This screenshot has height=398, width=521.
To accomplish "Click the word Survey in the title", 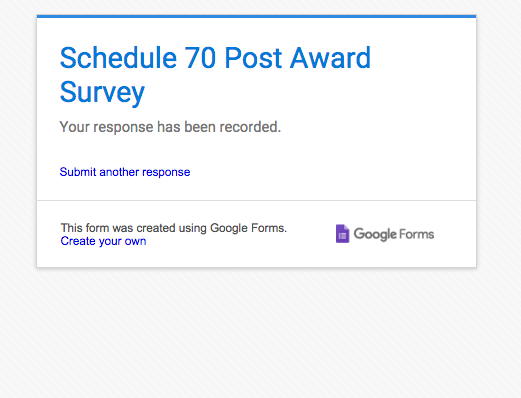I will point(102,93).
